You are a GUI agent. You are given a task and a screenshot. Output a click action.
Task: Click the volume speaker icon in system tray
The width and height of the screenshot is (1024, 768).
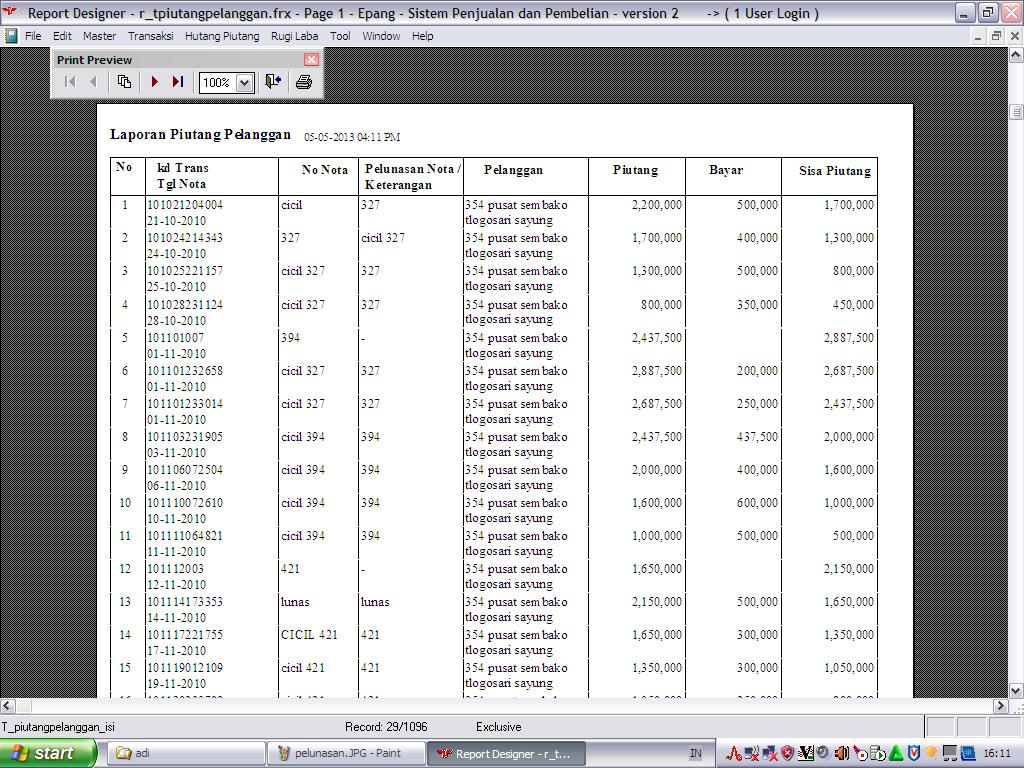(842, 753)
